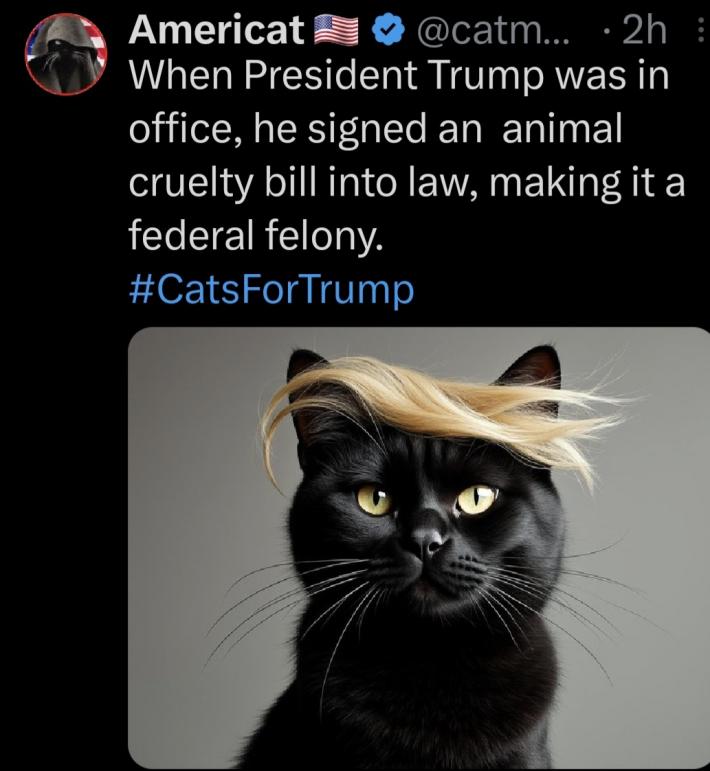Screen dimensions: 710x771
Task: Click the cat's right yellow eye in the photo
Action: point(476,499)
